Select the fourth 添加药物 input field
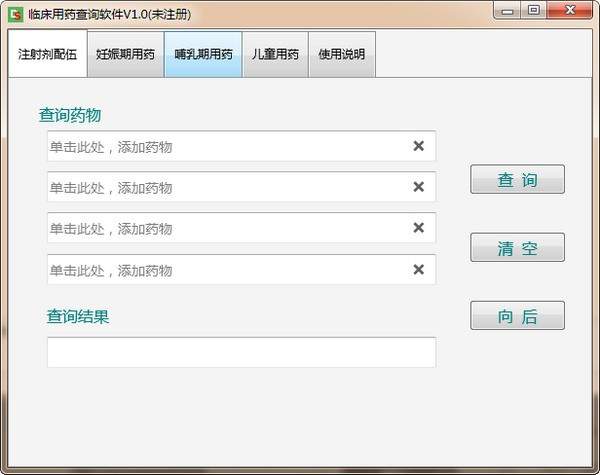Screen dimensions: 600x475 pyautogui.click(x=225, y=270)
